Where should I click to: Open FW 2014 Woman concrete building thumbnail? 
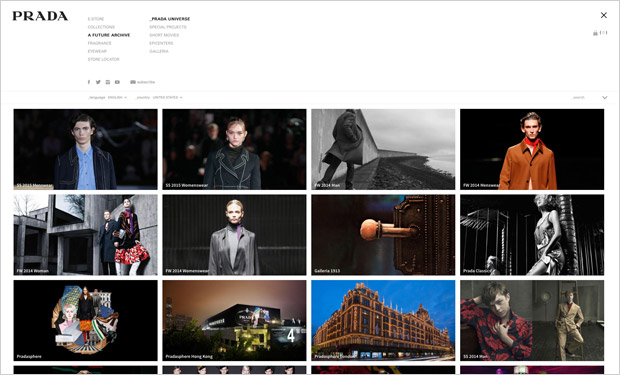click(85, 235)
